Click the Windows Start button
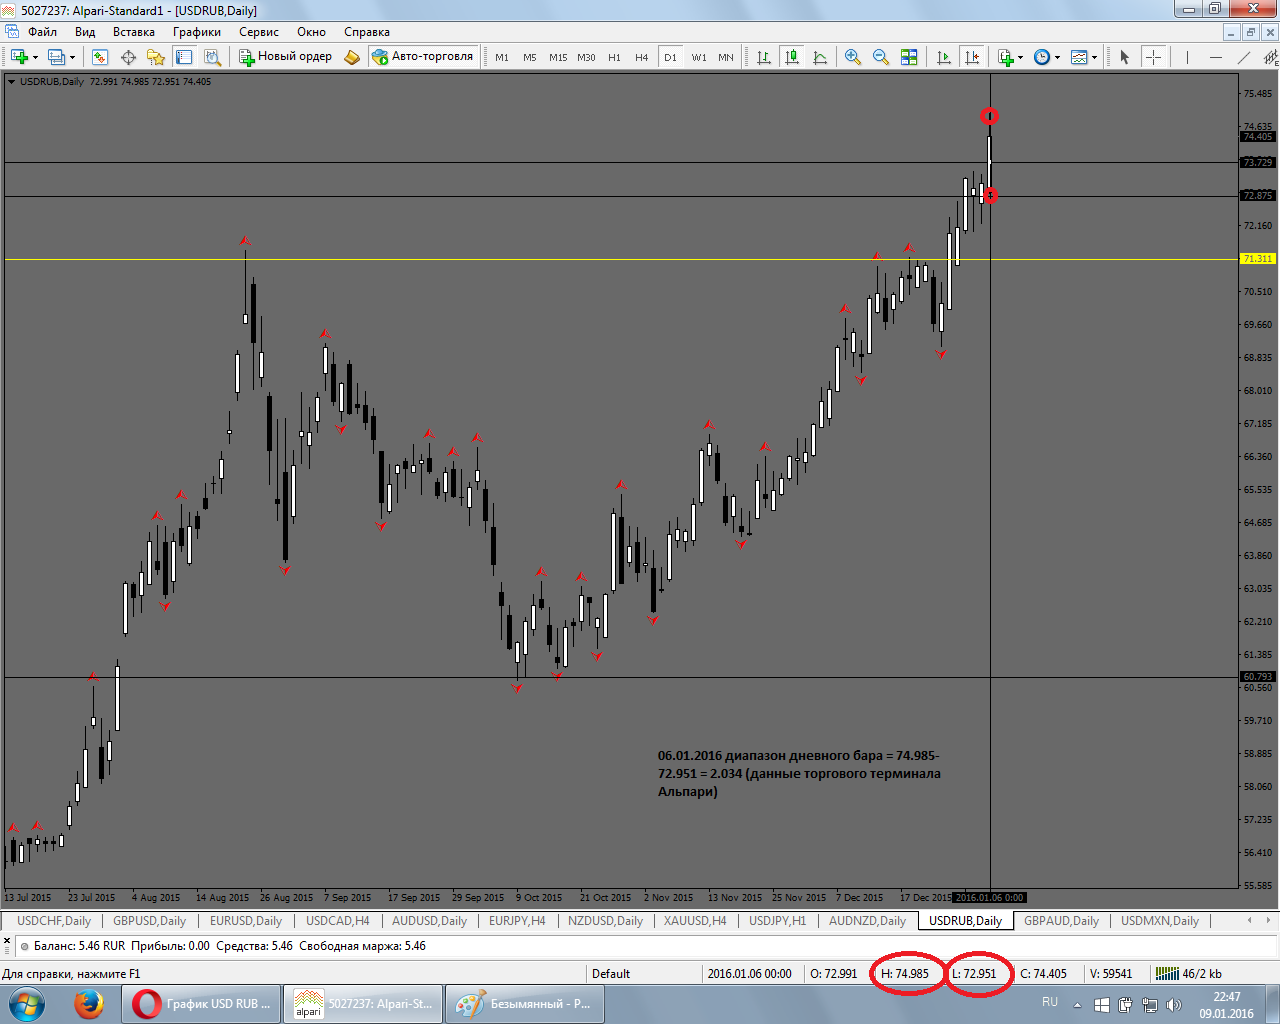The width and height of the screenshot is (1280, 1024). [x=27, y=1004]
